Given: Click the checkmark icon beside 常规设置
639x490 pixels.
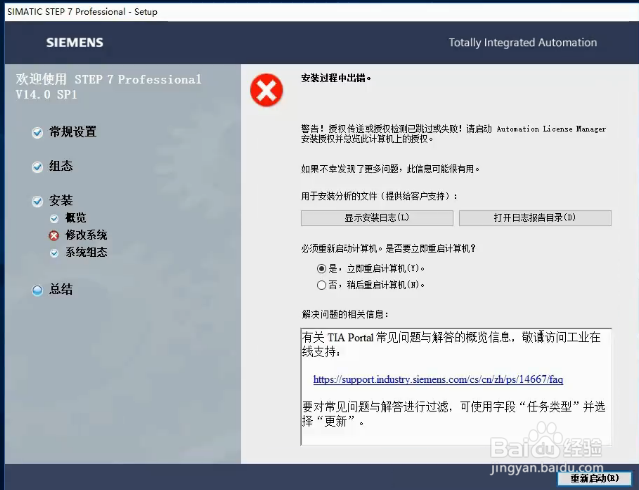Looking at the screenshot, I should pos(37,132).
